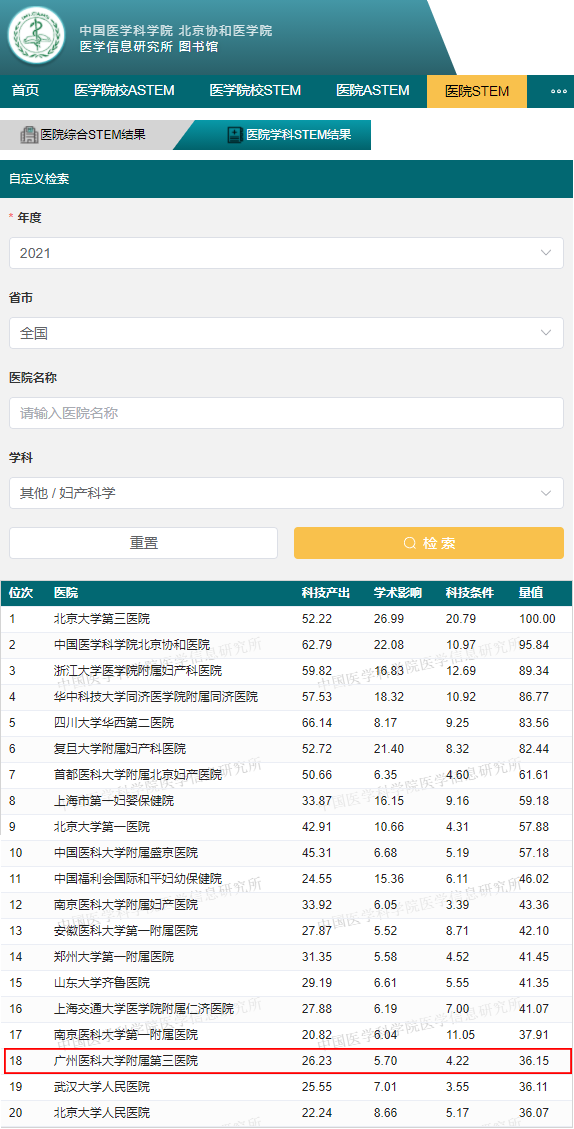
Task: Select the active 医院STEM tab
Action: 477,91
